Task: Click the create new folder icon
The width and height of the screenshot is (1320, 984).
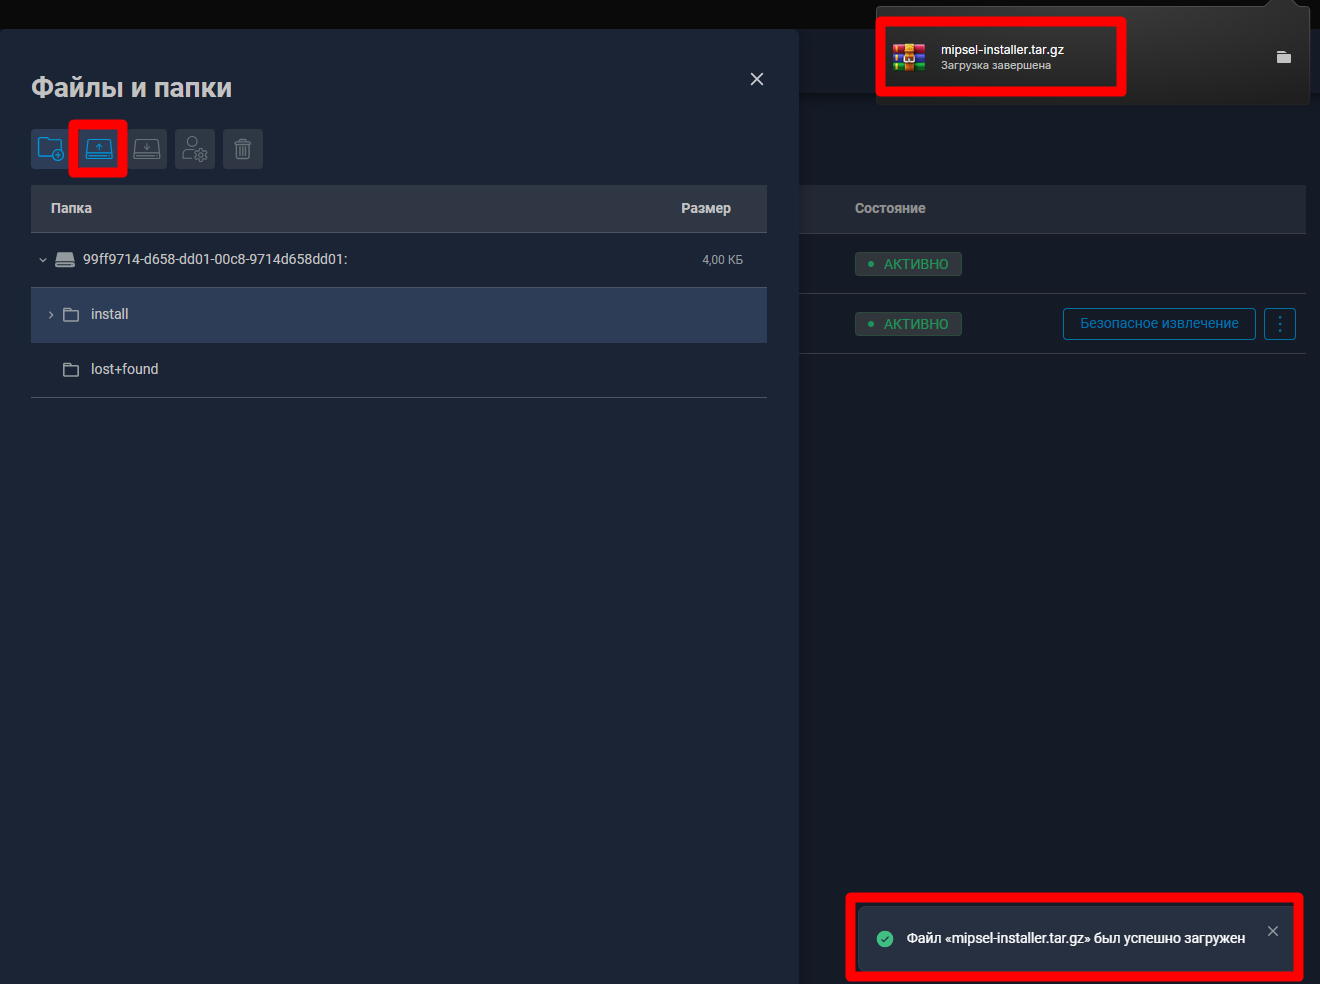Action: (x=50, y=149)
